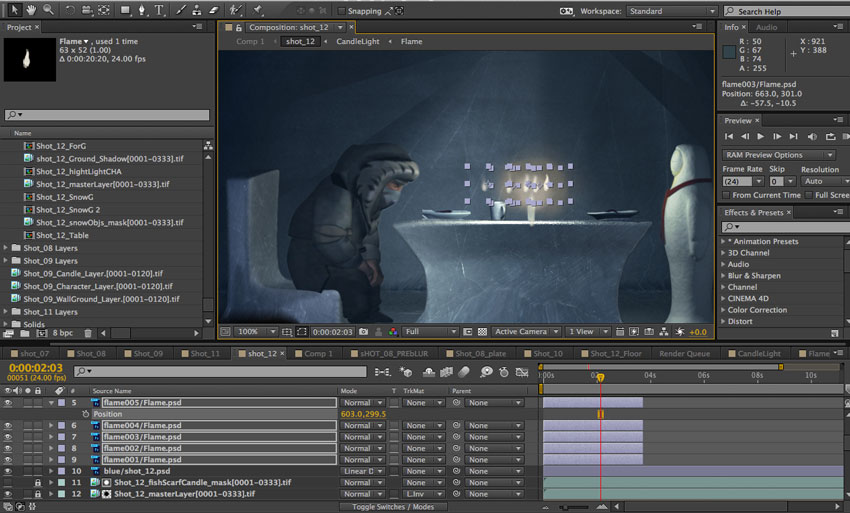Open RAM Preview Options dropdown
Image resolution: width=850 pixels, height=513 pixels.
click(779, 155)
